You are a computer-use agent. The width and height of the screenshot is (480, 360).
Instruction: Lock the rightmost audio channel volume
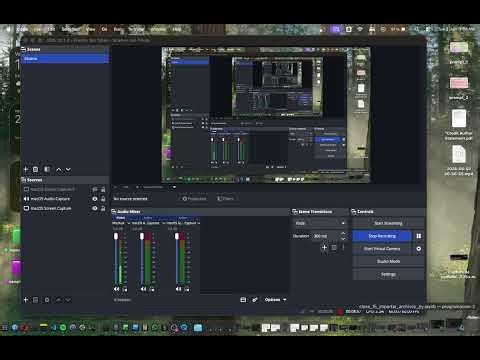click(x=187, y=289)
